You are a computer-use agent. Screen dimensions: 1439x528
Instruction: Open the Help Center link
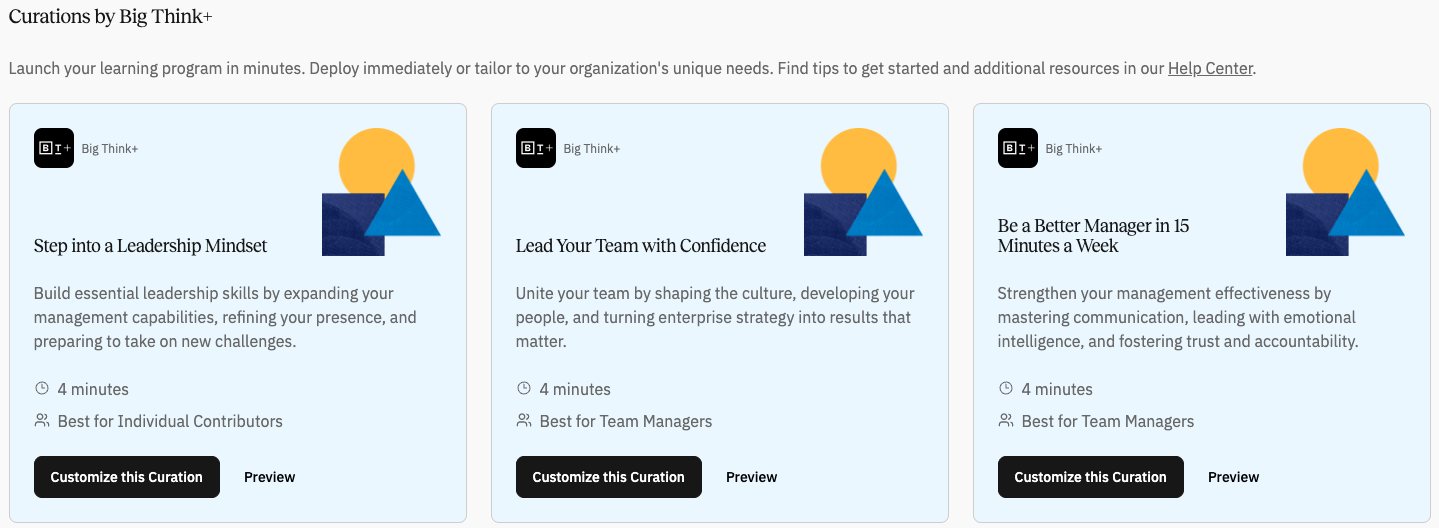point(1210,69)
